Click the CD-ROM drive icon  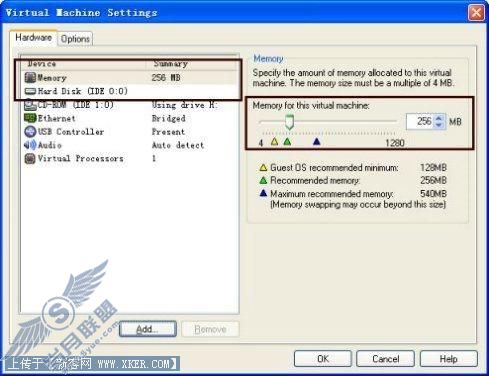30,105
